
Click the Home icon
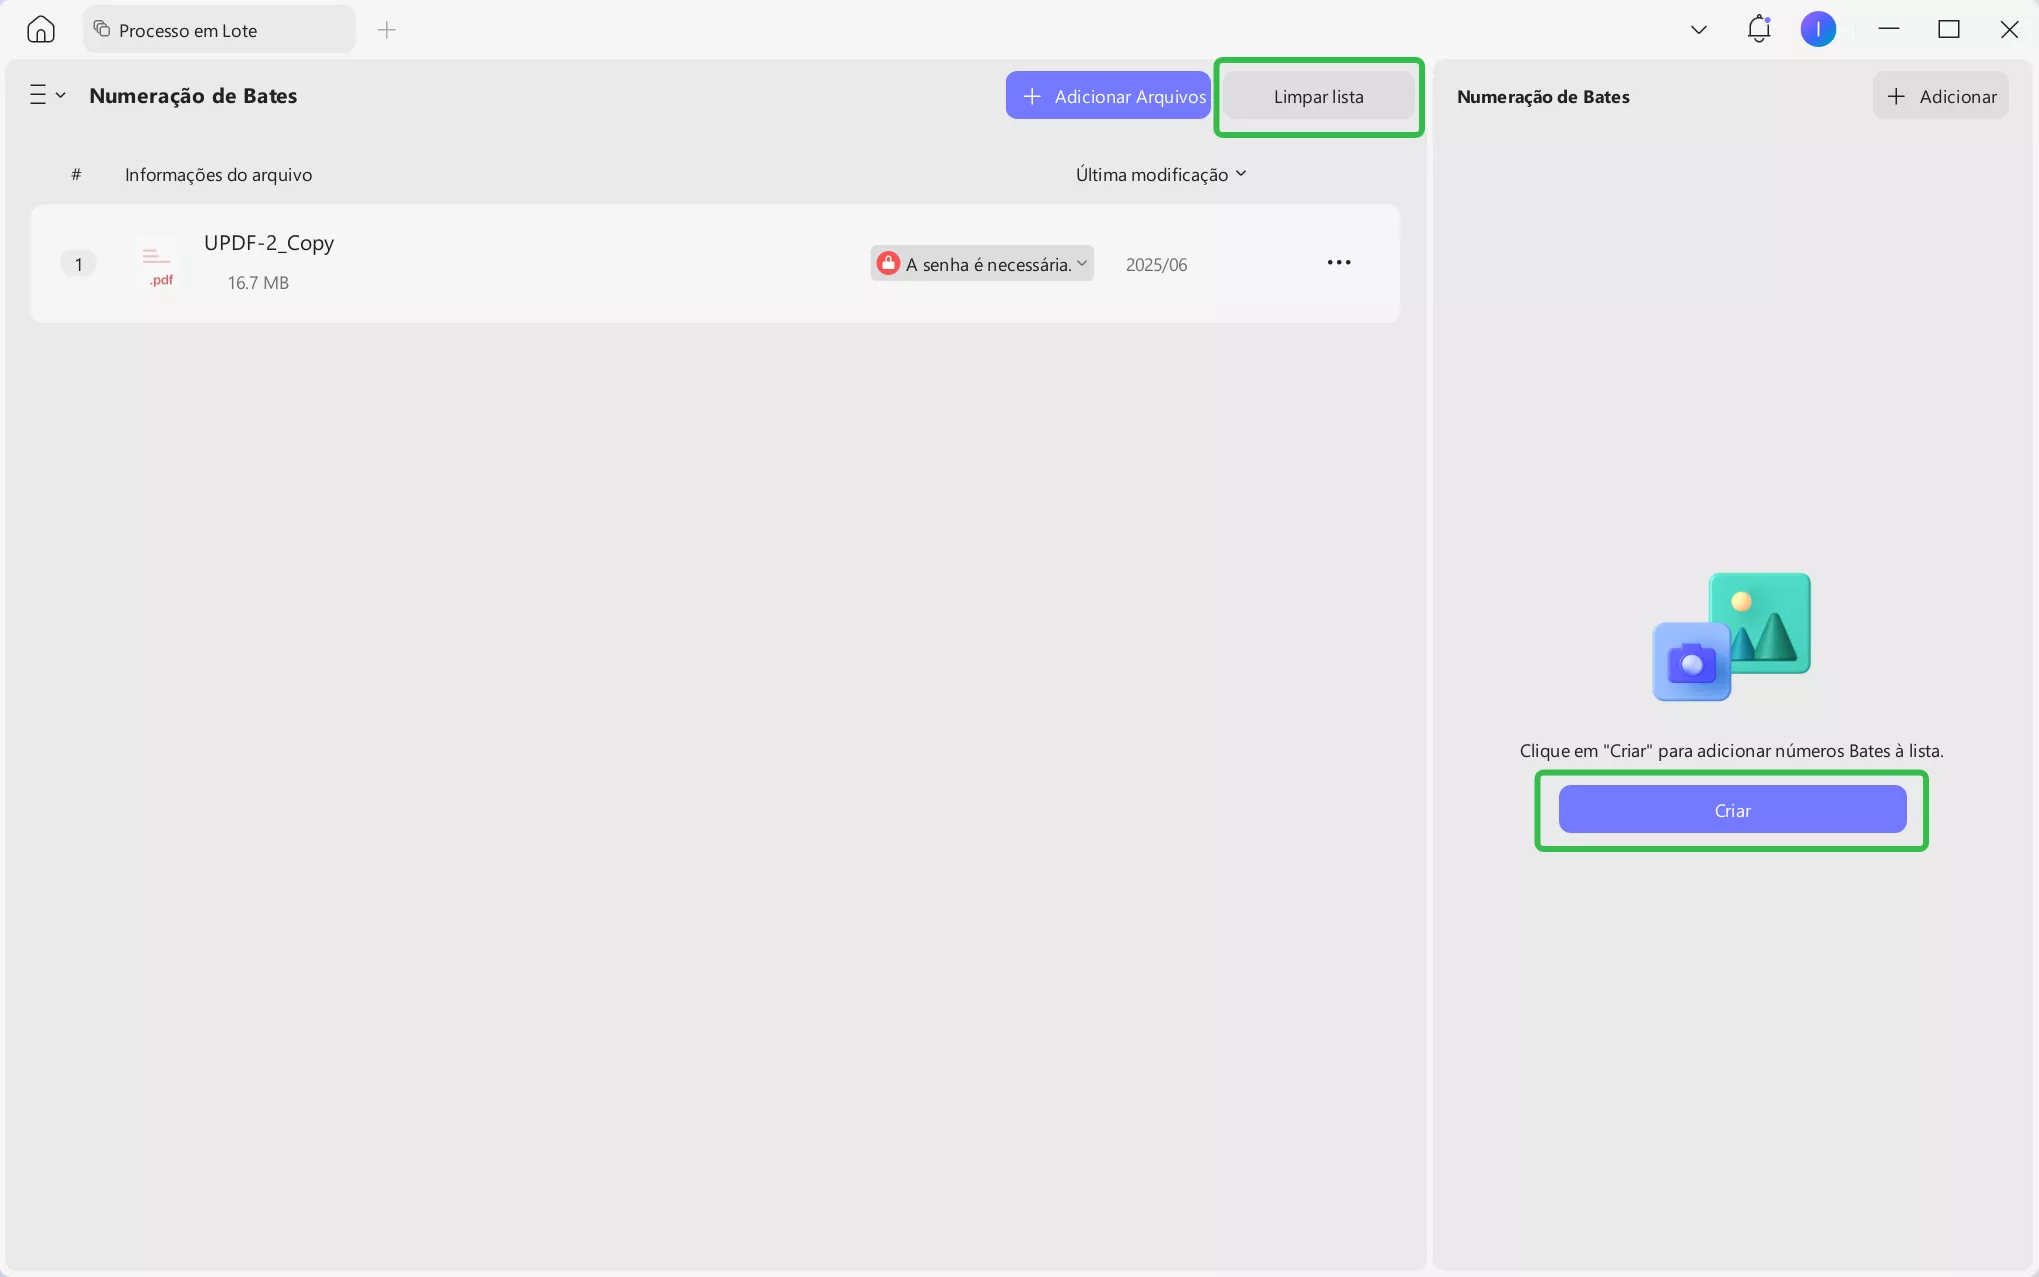pyautogui.click(x=41, y=30)
